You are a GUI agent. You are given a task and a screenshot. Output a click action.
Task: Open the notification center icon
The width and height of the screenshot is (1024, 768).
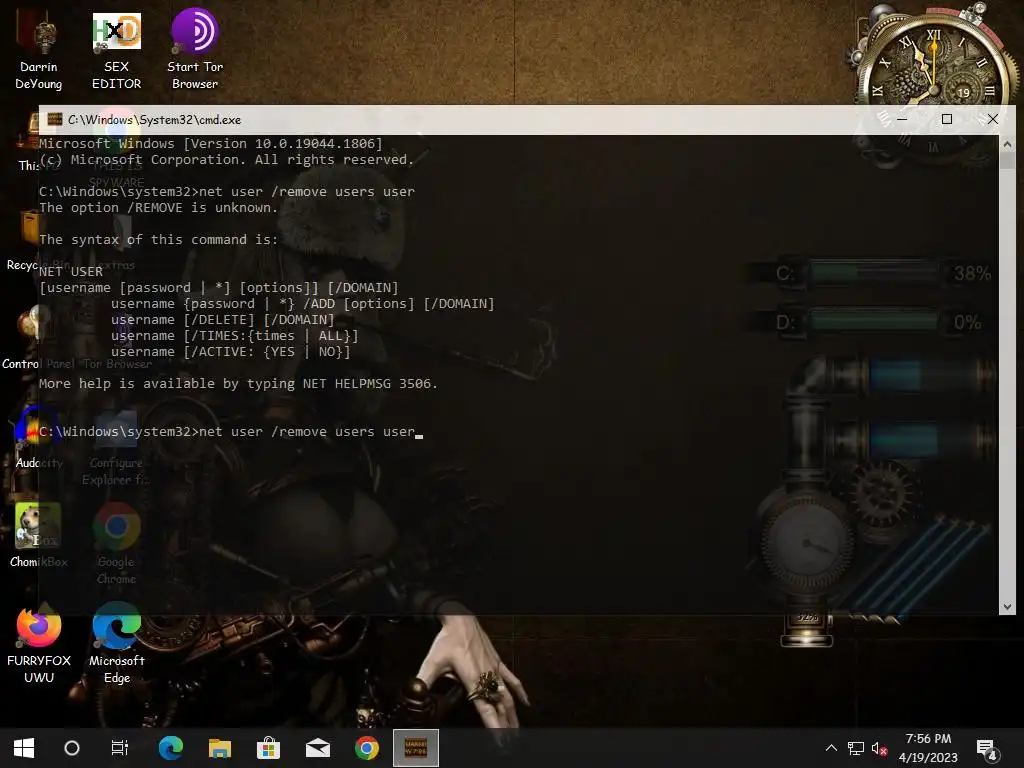(986, 749)
